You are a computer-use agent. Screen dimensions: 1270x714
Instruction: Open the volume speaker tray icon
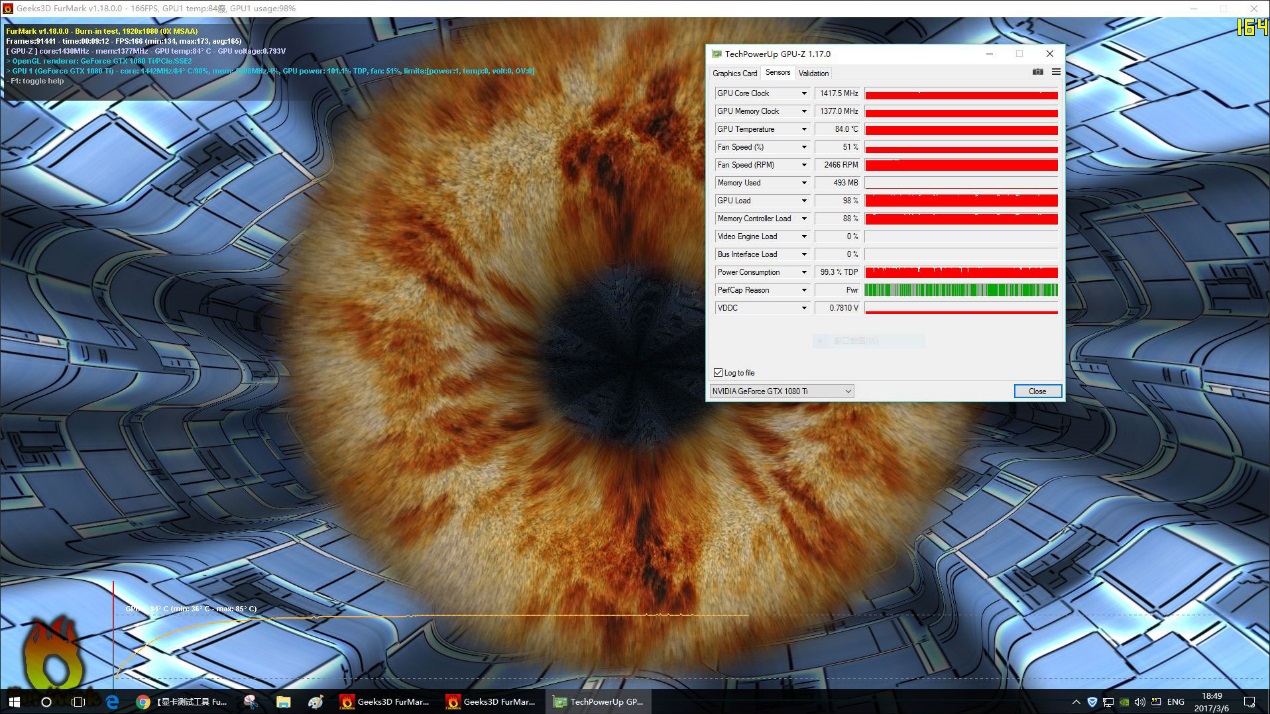[x=1140, y=702]
